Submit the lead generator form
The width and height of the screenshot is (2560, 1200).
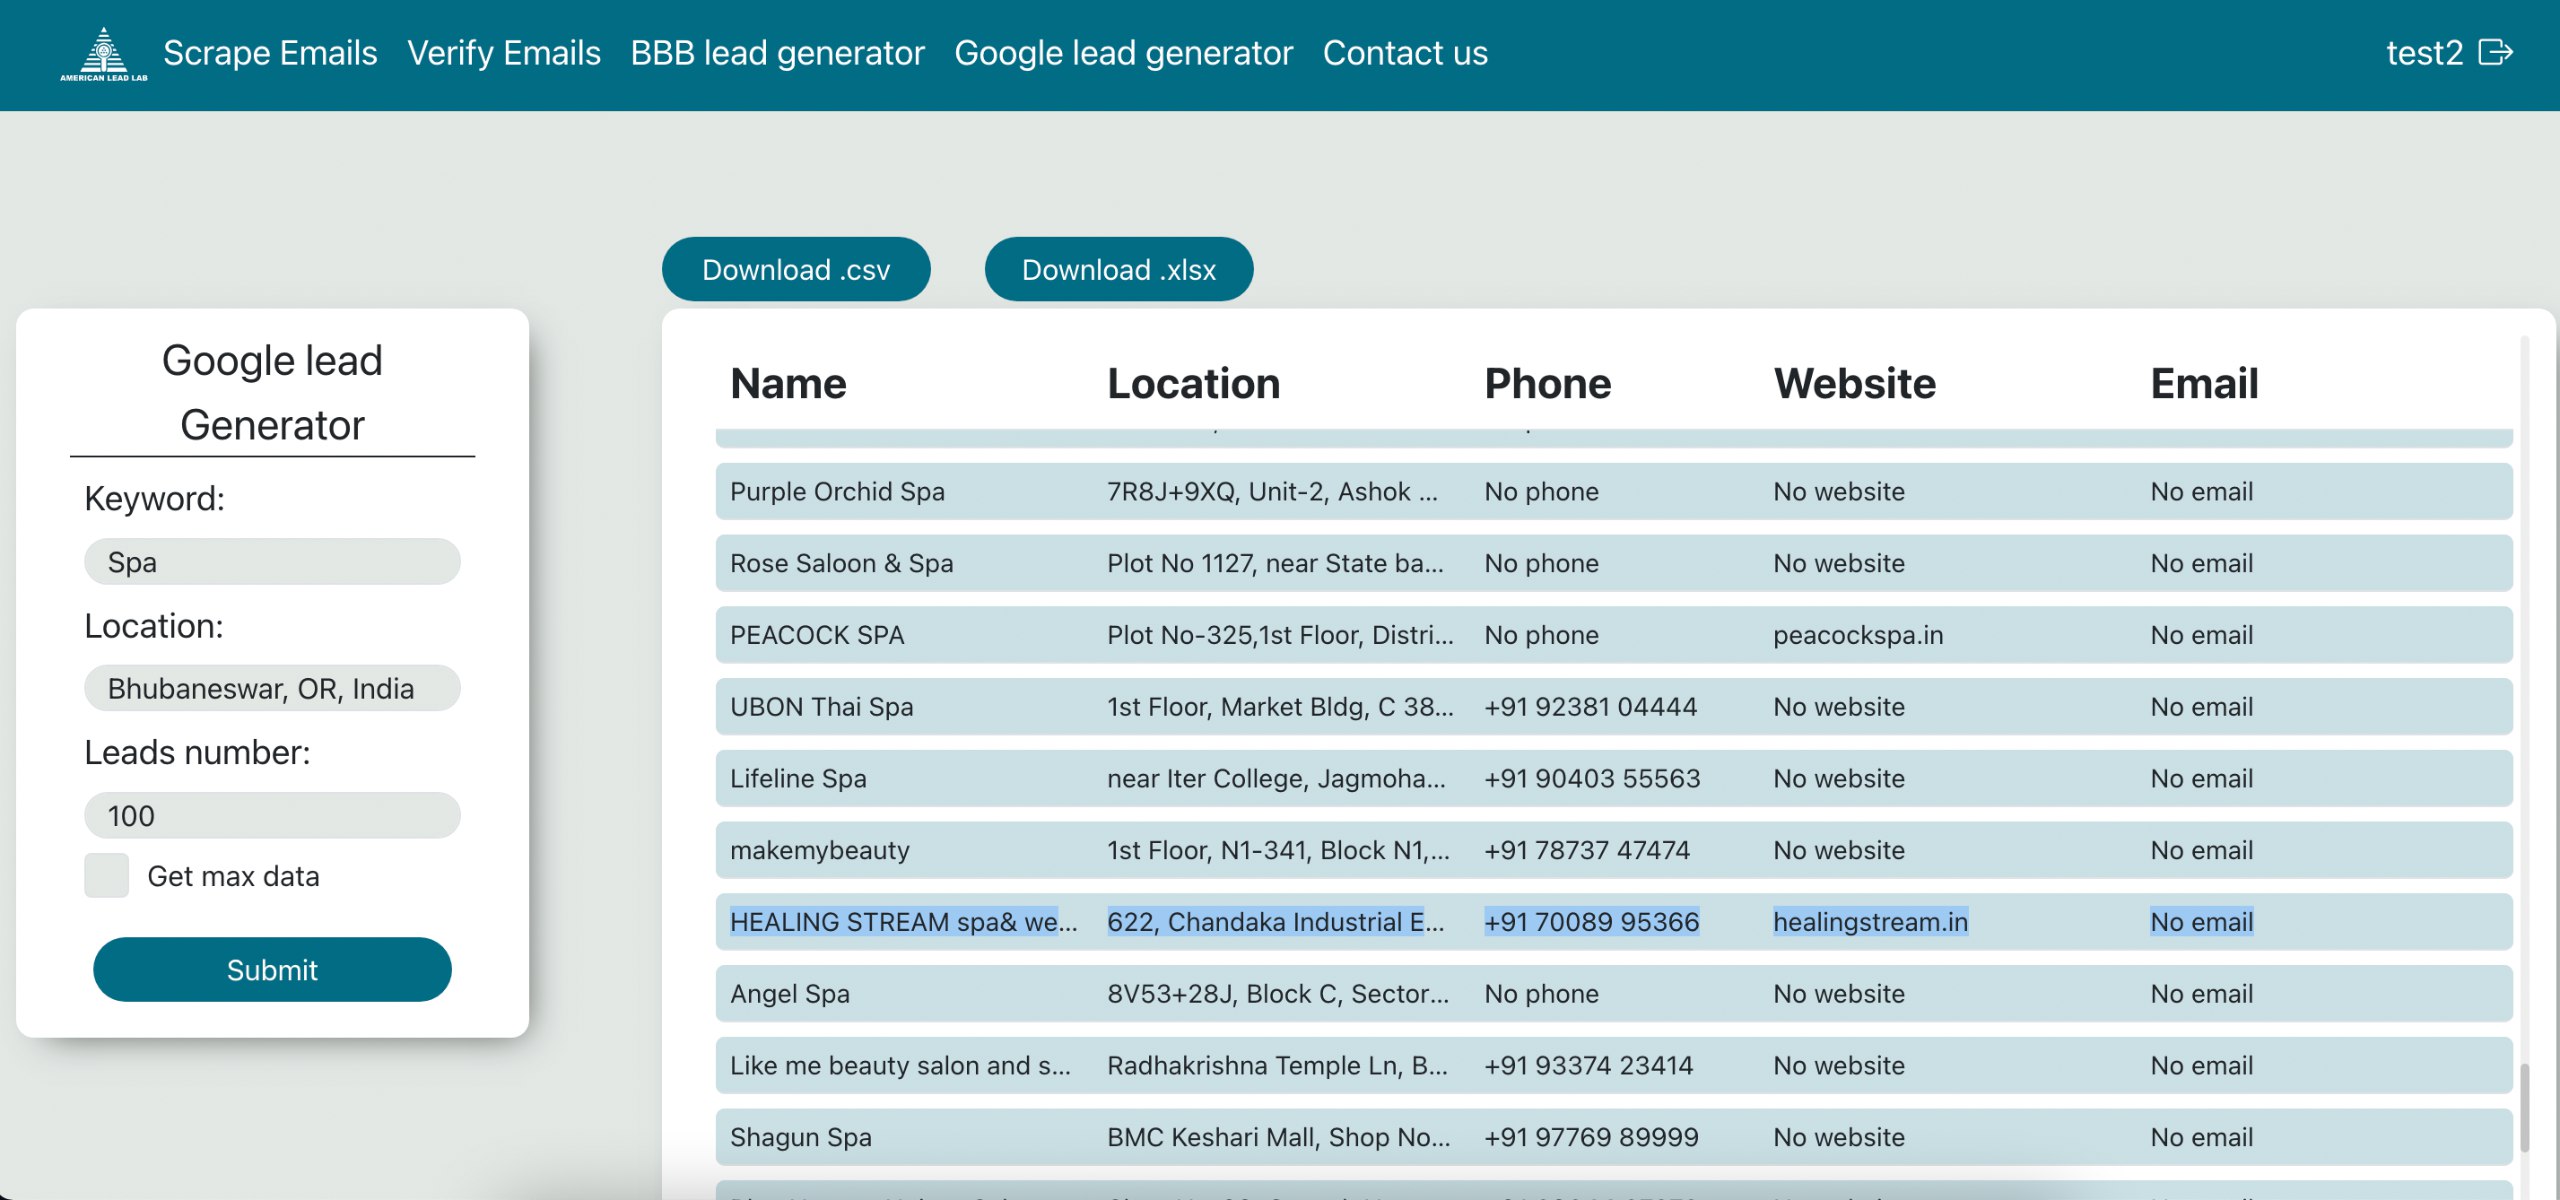(x=272, y=969)
